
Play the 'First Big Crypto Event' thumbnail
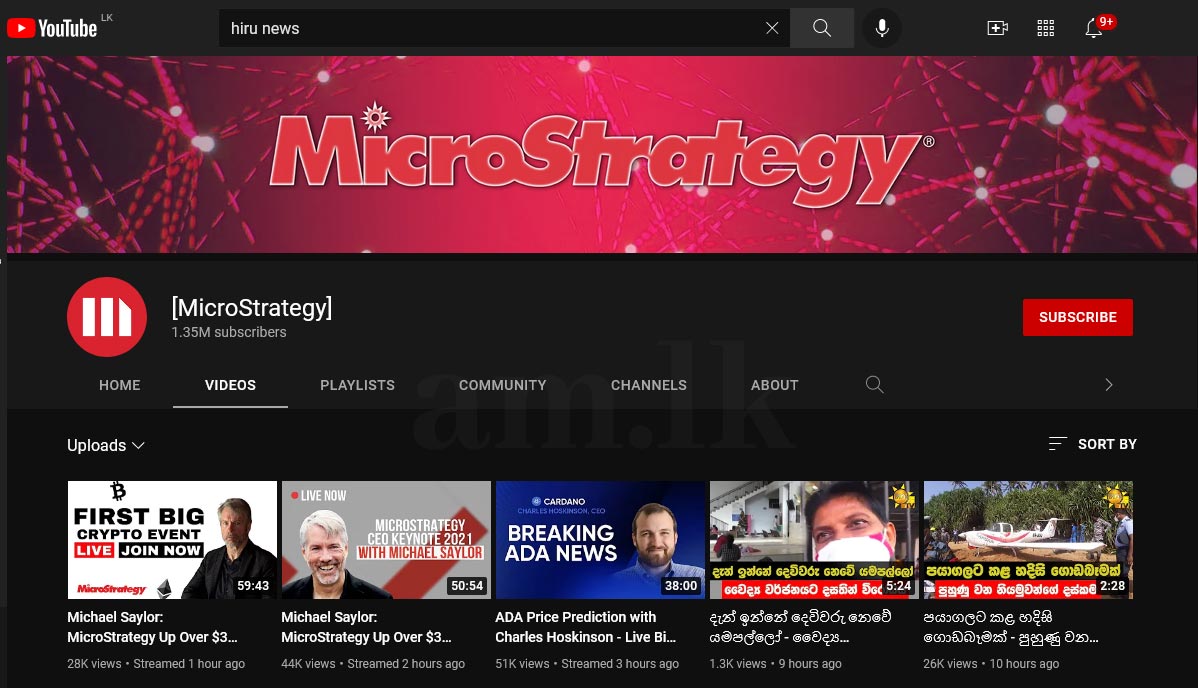[x=172, y=540]
